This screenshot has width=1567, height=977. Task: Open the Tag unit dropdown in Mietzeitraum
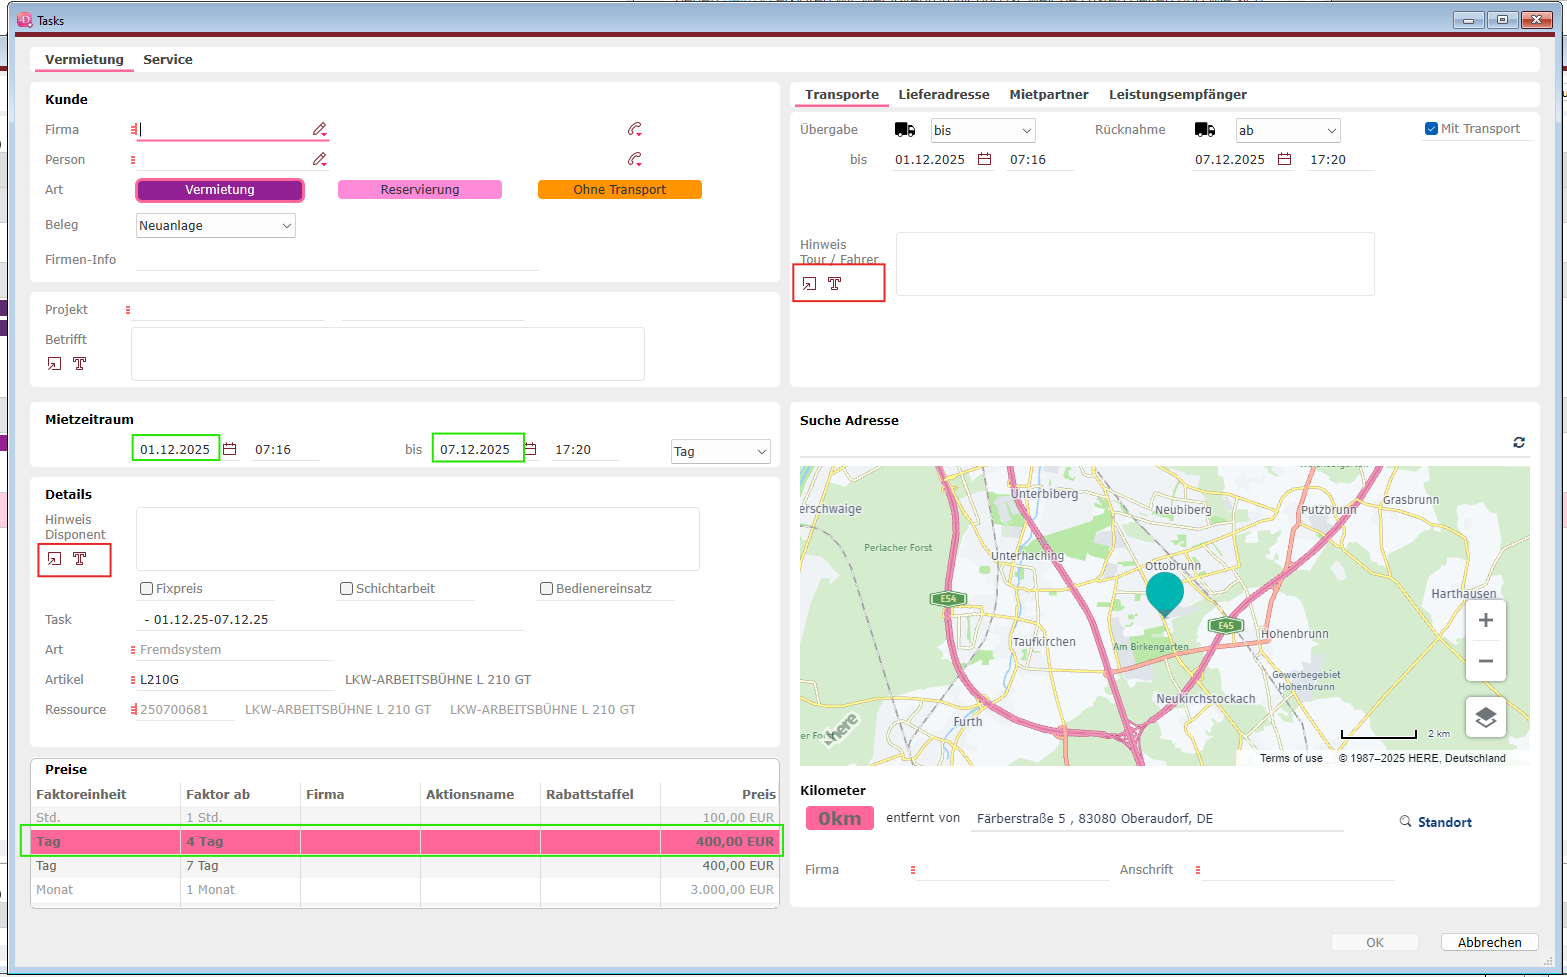pyautogui.click(x=721, y=452)
